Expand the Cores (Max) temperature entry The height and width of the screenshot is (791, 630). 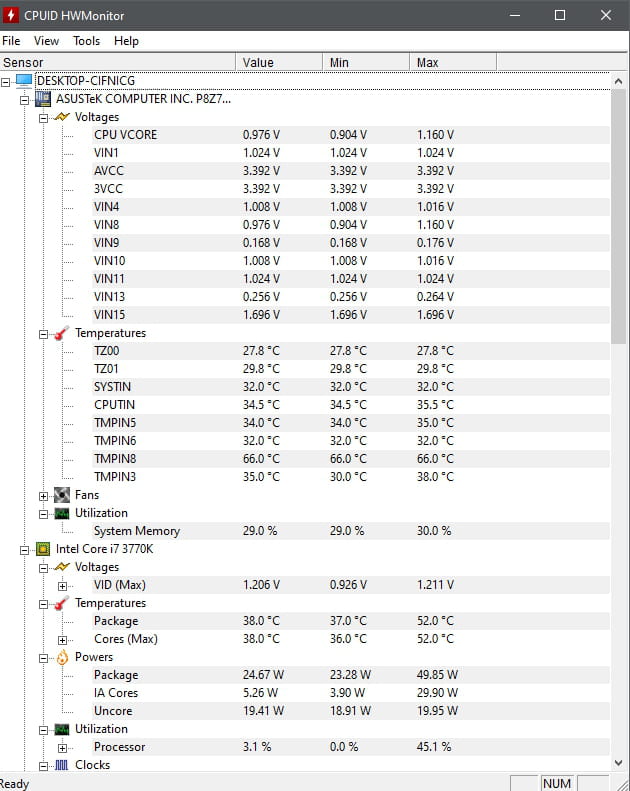tap(62, 640)
